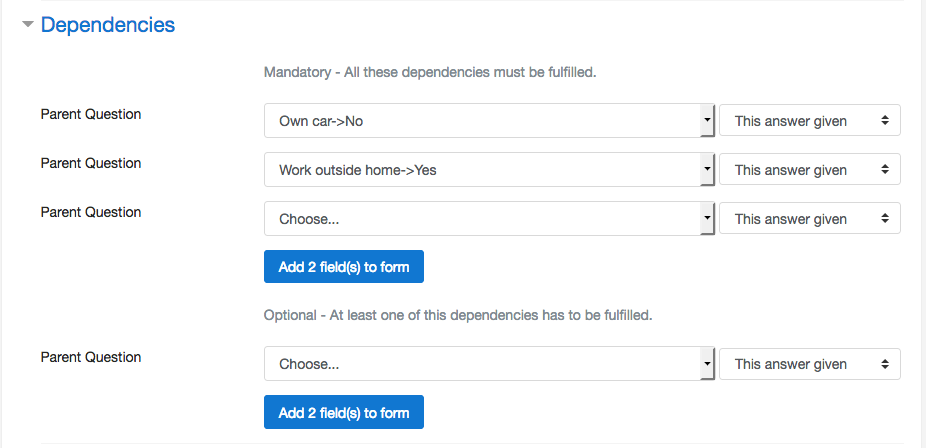Change 'This answer given' for Work outside home row
The width and height of the screenshot is (926, 448).
pos(810,170)
